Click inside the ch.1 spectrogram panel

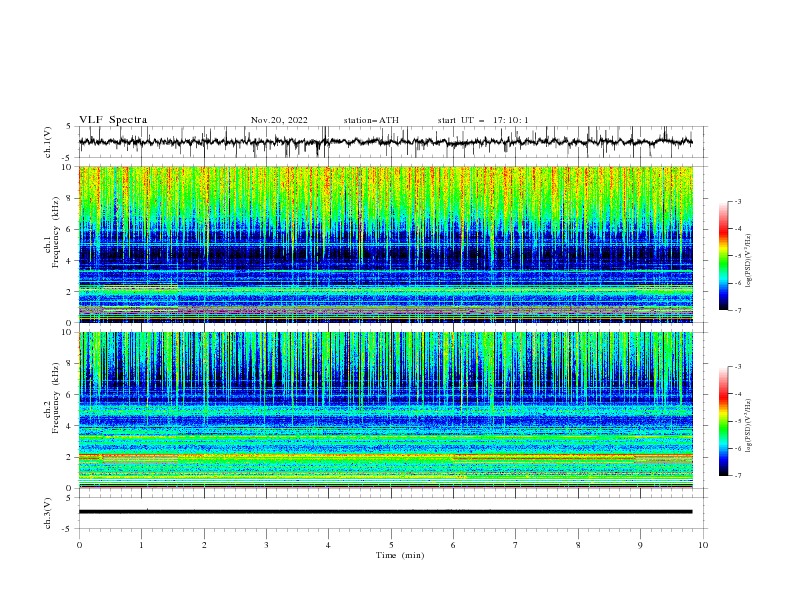coord(386,244)
